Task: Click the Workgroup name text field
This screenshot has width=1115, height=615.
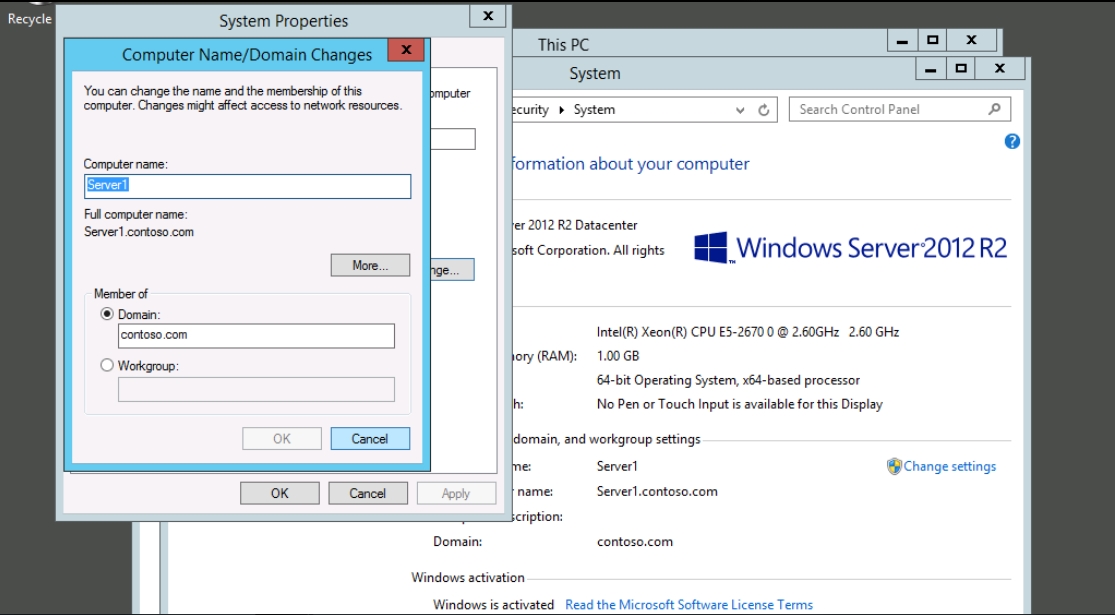Action: (x=256, y=390)
